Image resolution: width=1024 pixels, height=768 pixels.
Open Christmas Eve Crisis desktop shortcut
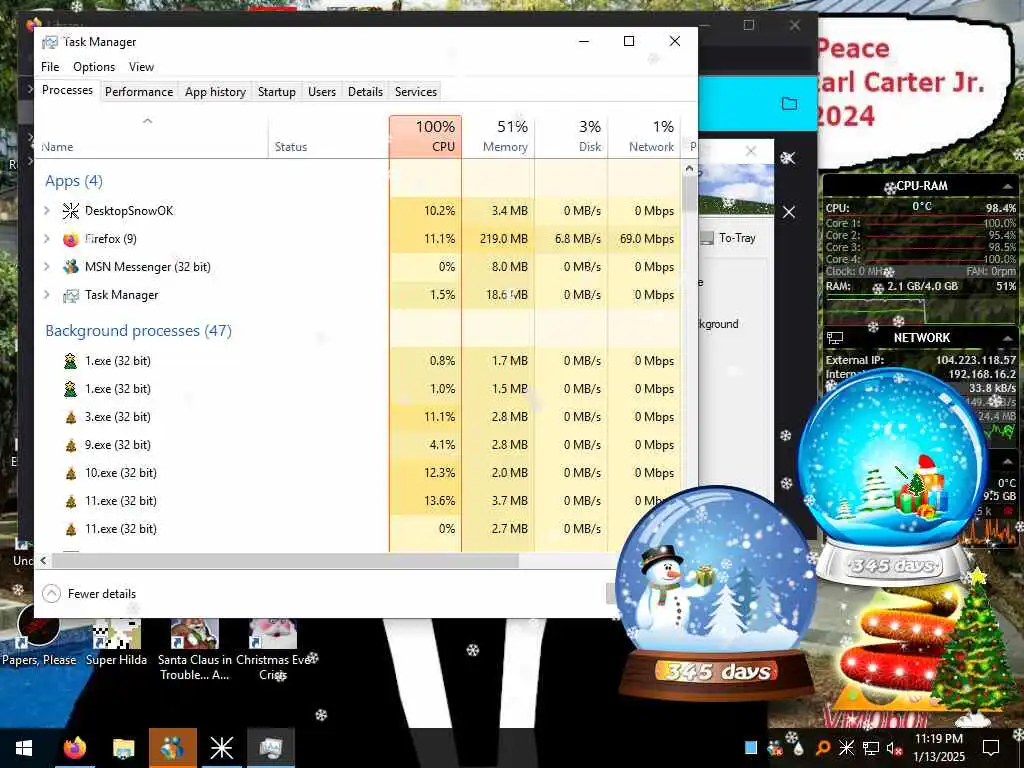click(273, 650)
